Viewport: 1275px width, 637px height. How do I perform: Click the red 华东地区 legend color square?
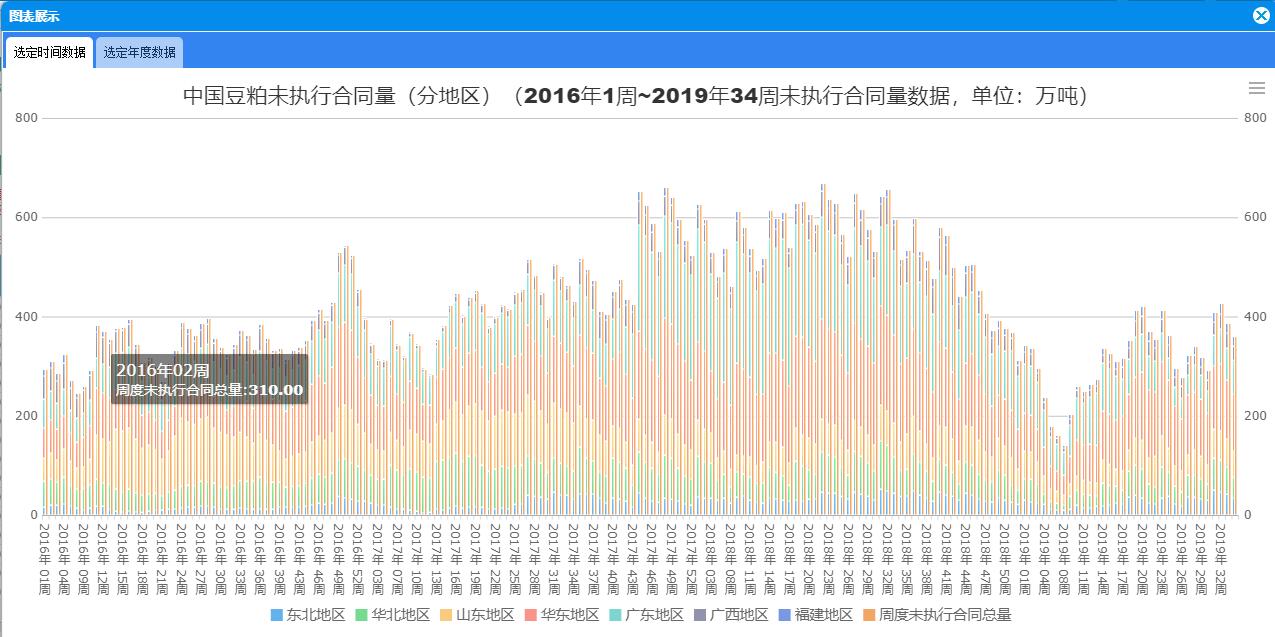(531, 615)
